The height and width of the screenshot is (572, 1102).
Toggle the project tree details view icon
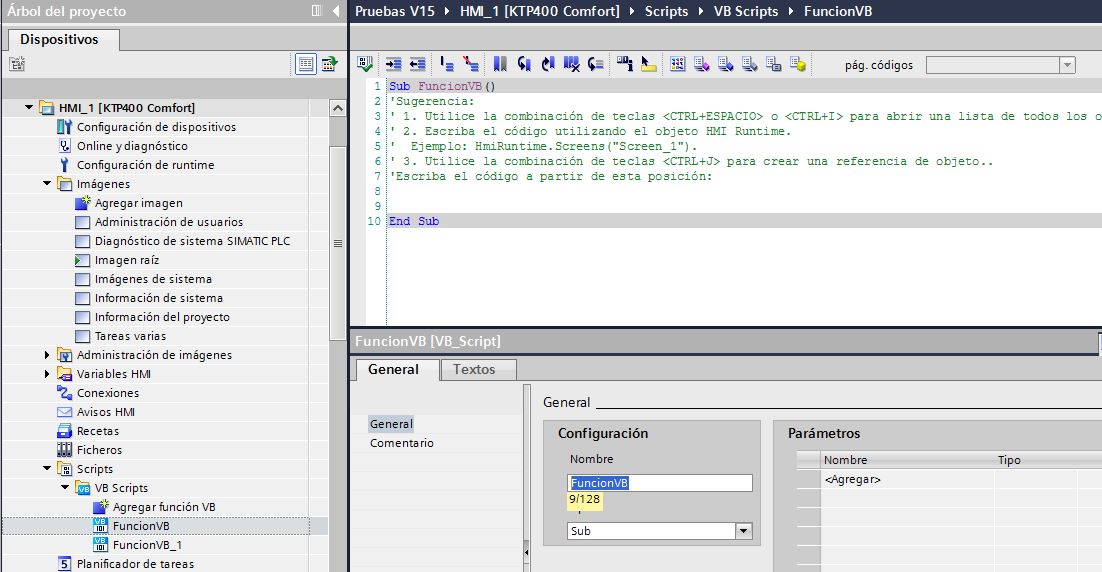(306, 64)
